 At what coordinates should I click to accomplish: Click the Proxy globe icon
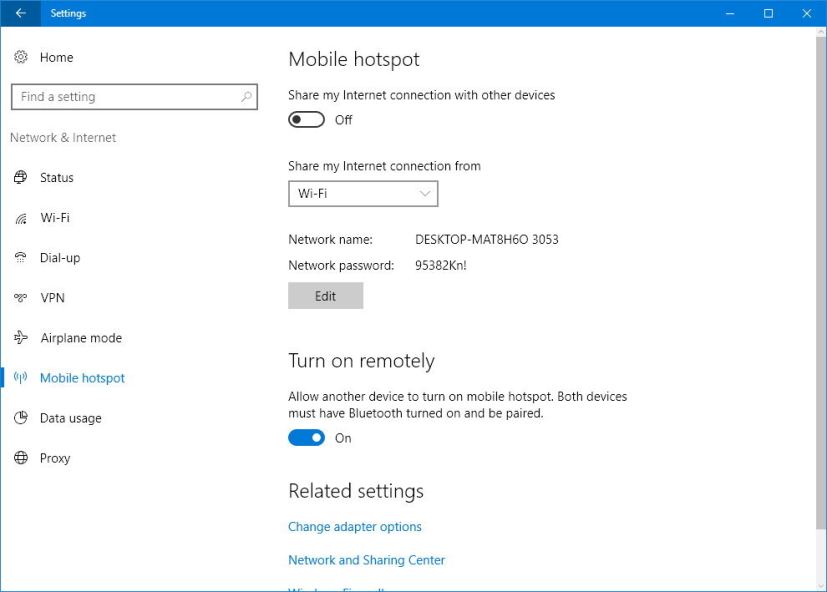pyautogui.click(x=21, y=458)
